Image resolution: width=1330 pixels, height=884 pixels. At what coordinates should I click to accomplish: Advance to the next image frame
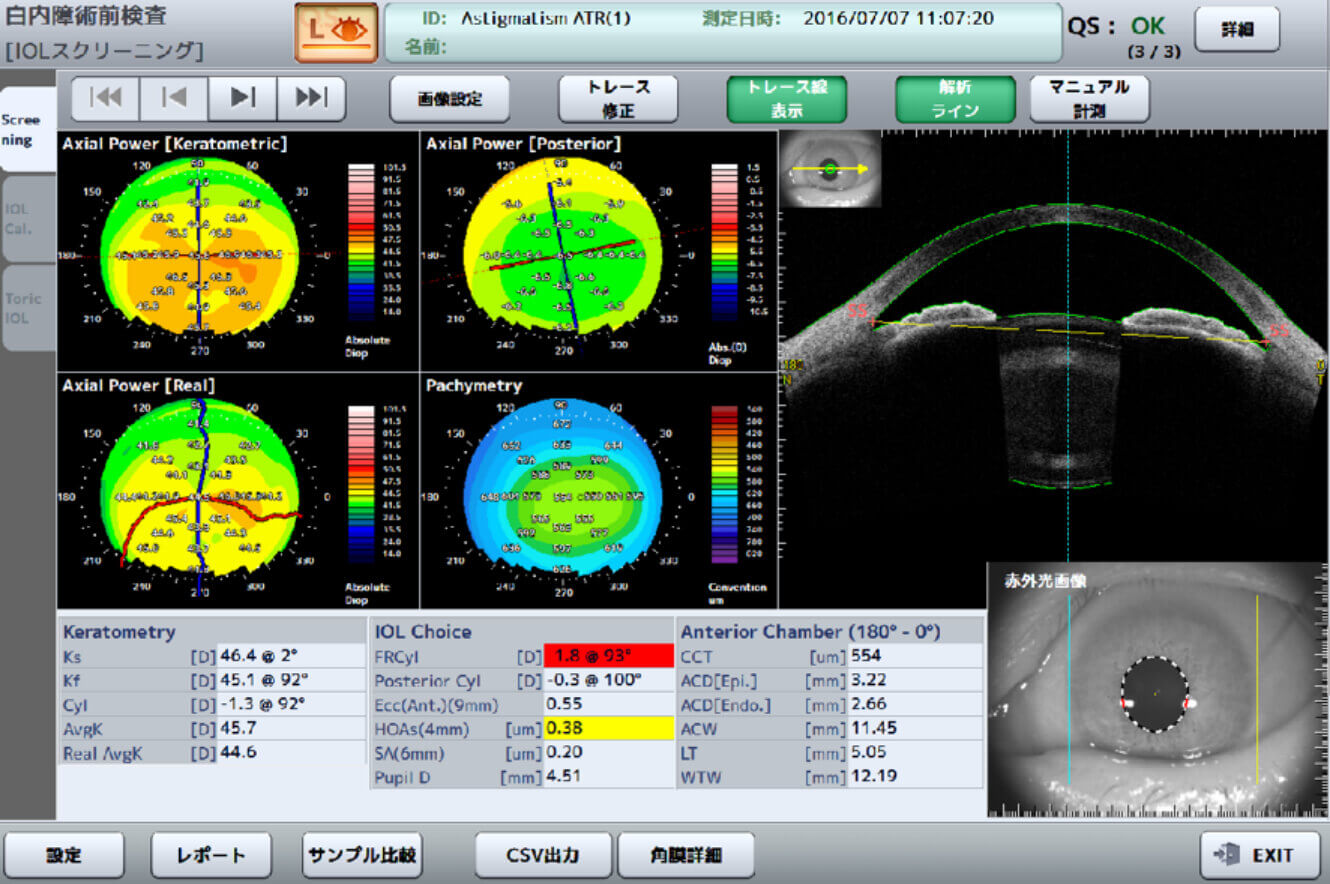click(242, 98)
